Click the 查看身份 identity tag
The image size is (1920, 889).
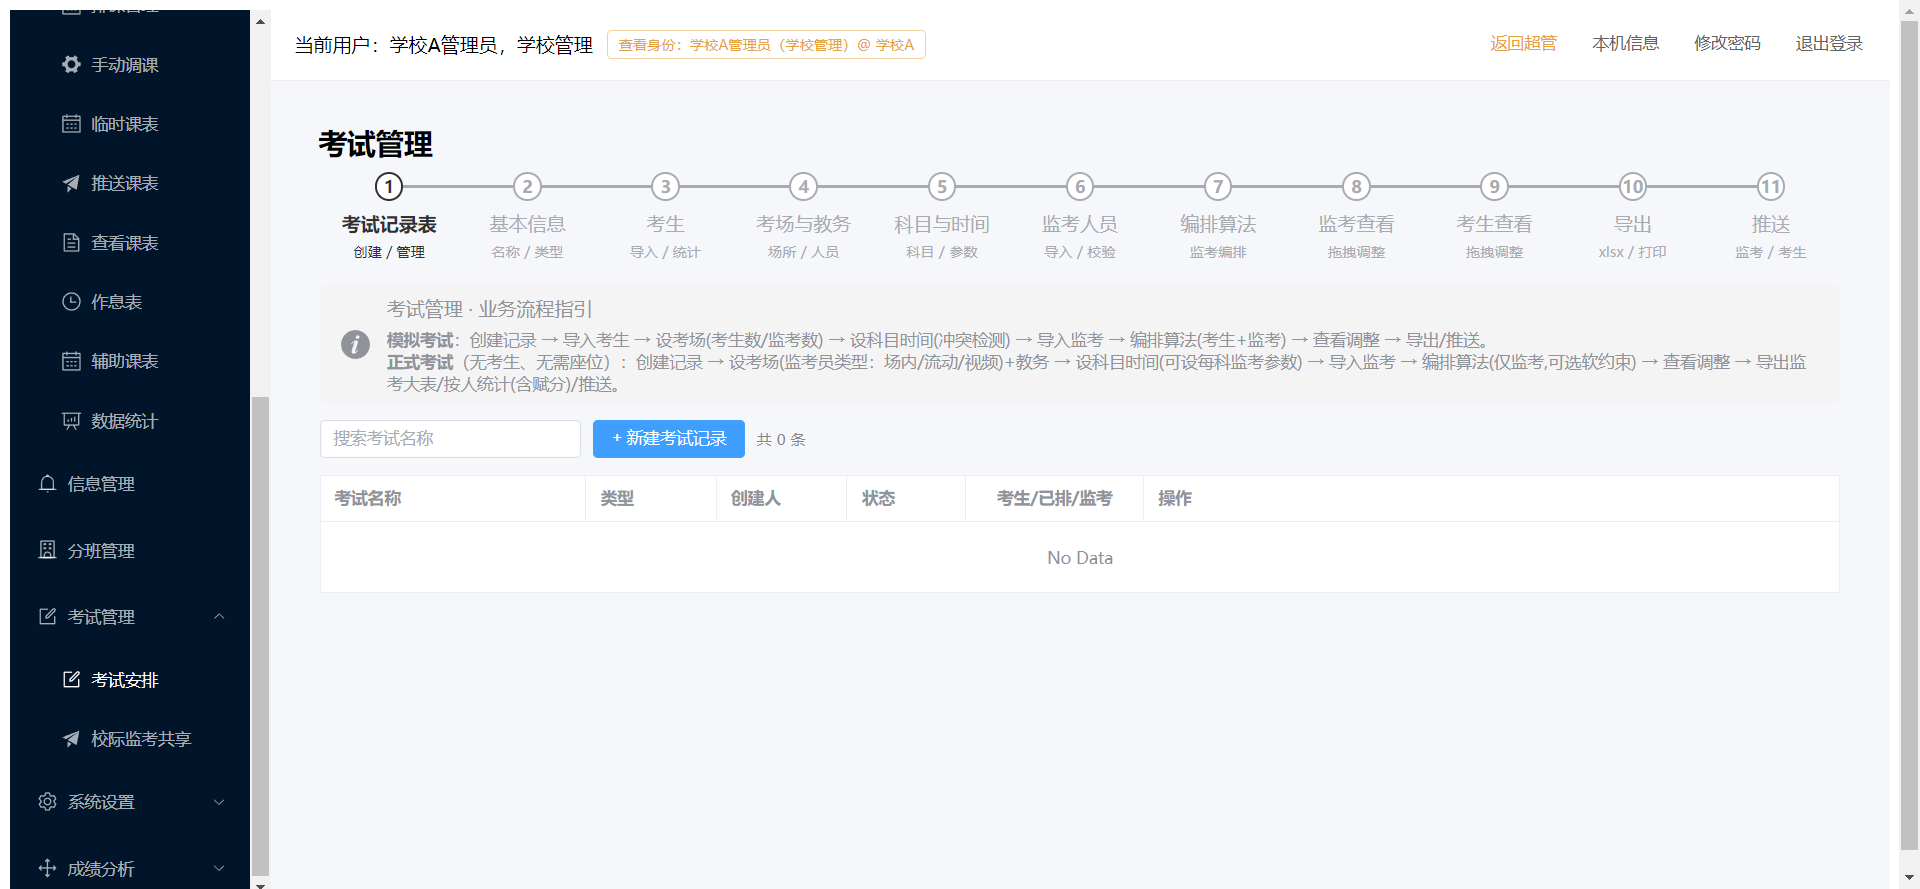[x=766, y=45]
